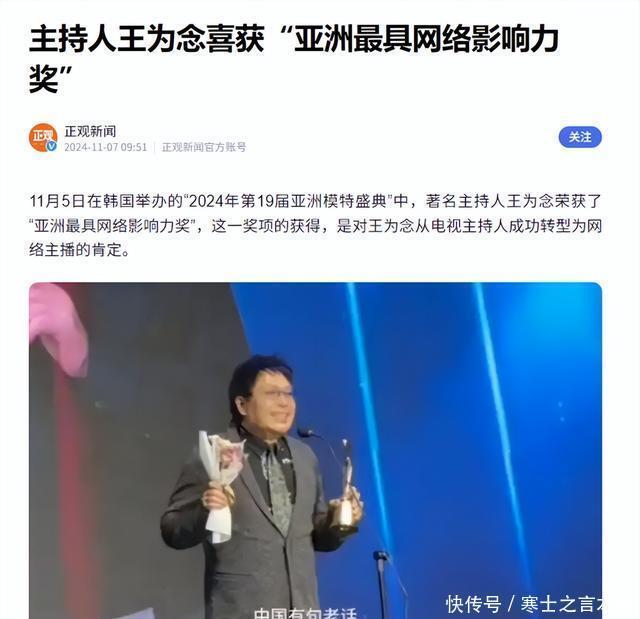Click the pink shape at photo's top-left
Screen dimensions: 640x619
(59, 328)
